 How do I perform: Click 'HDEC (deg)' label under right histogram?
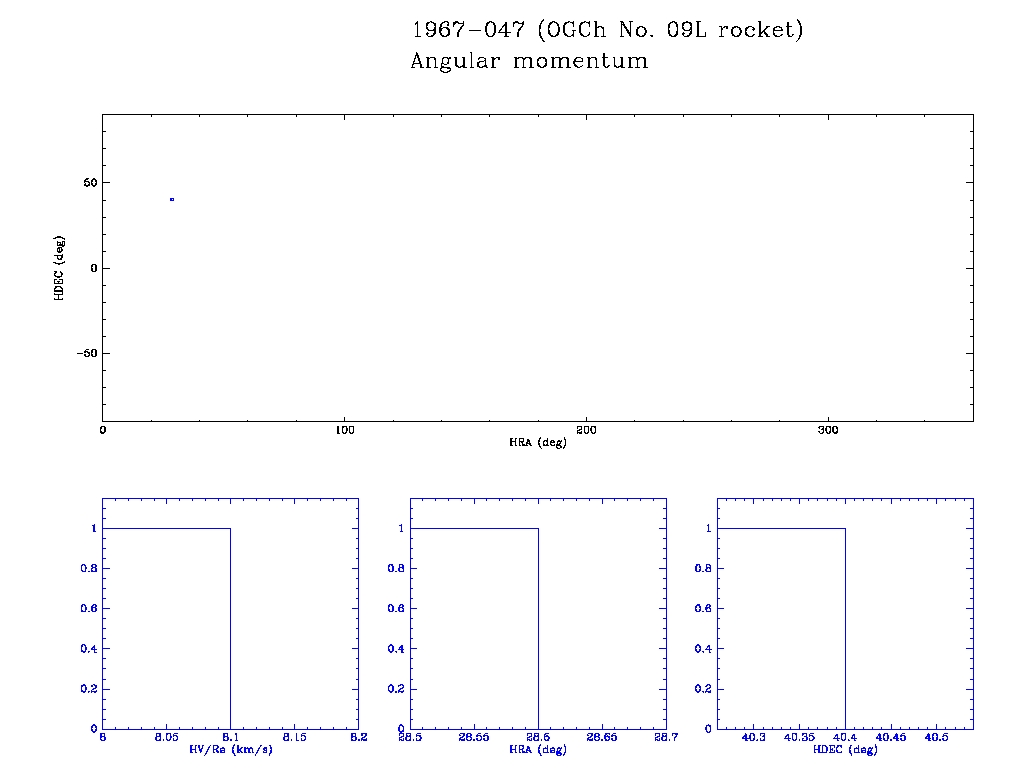click(x=845, y=748)
